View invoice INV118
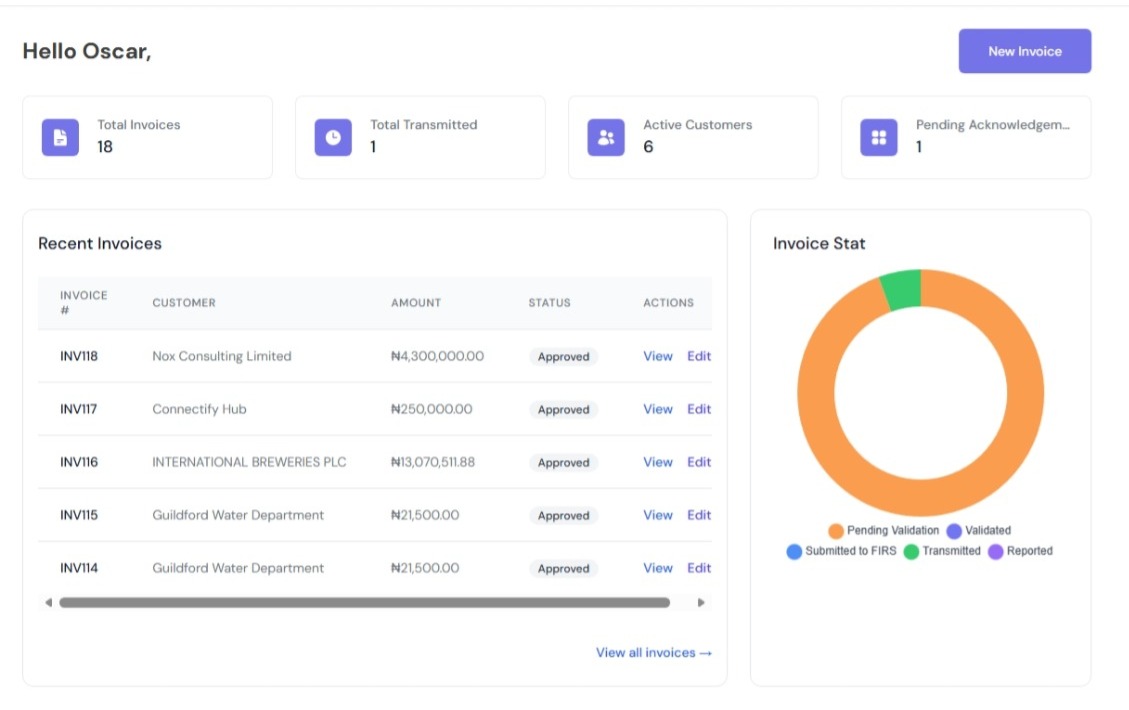Screen dimensions: 1129x710 [657, 356]
